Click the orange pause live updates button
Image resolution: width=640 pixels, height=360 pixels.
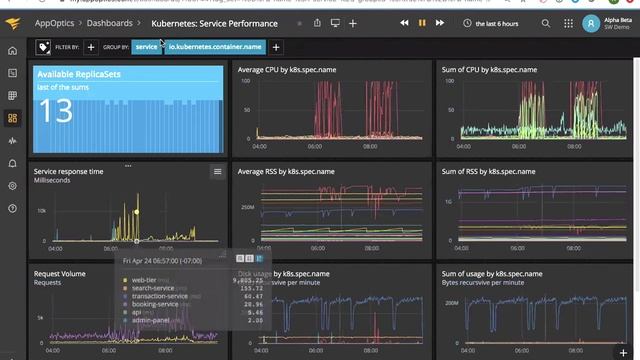[422, 23]
